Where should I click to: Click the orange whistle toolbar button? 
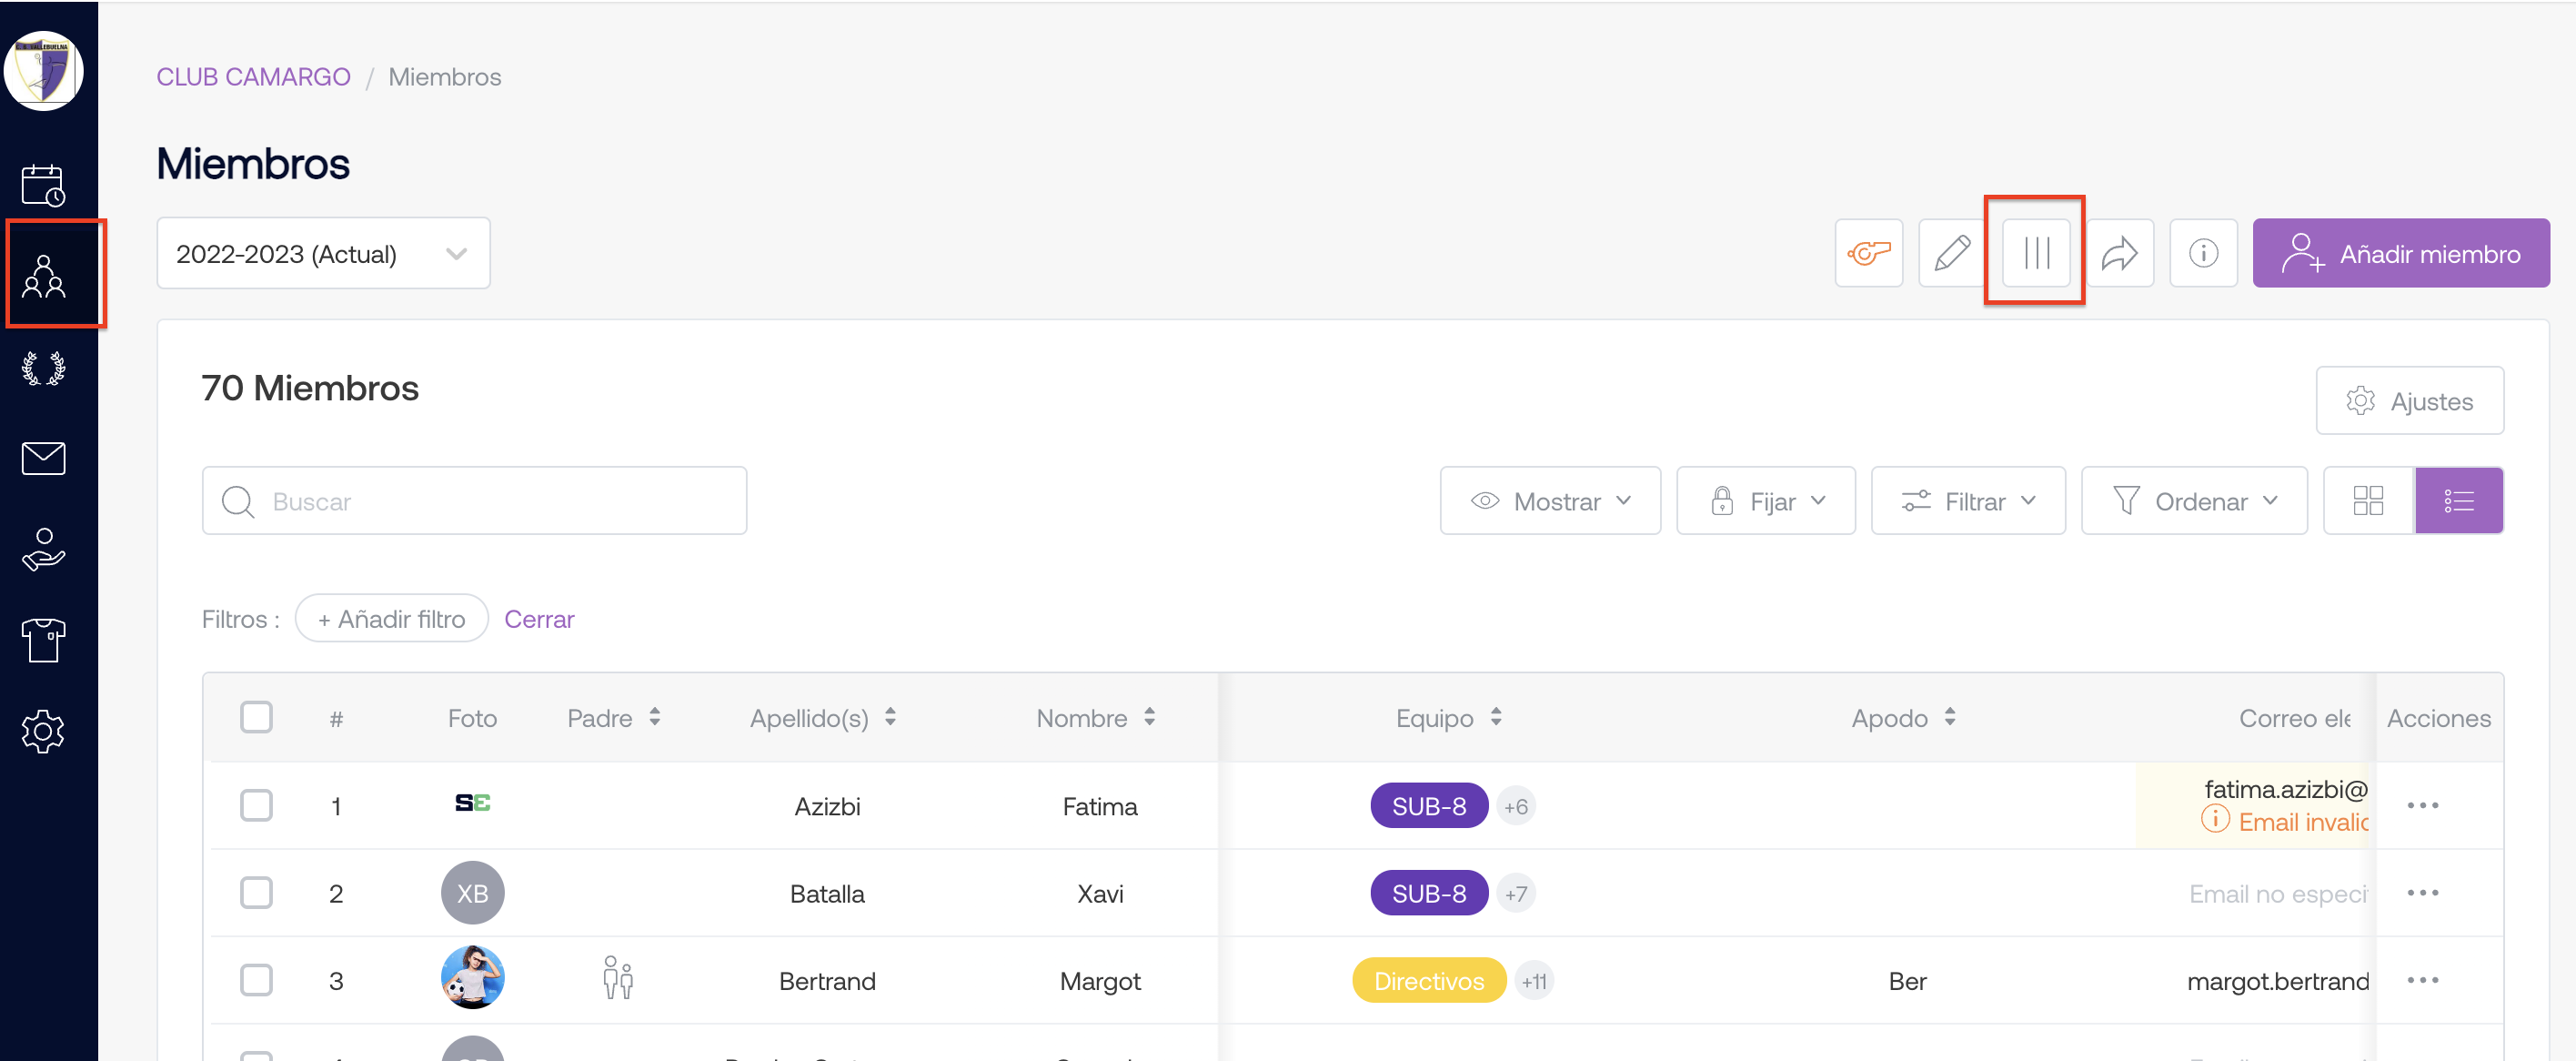click(1868, 253)
